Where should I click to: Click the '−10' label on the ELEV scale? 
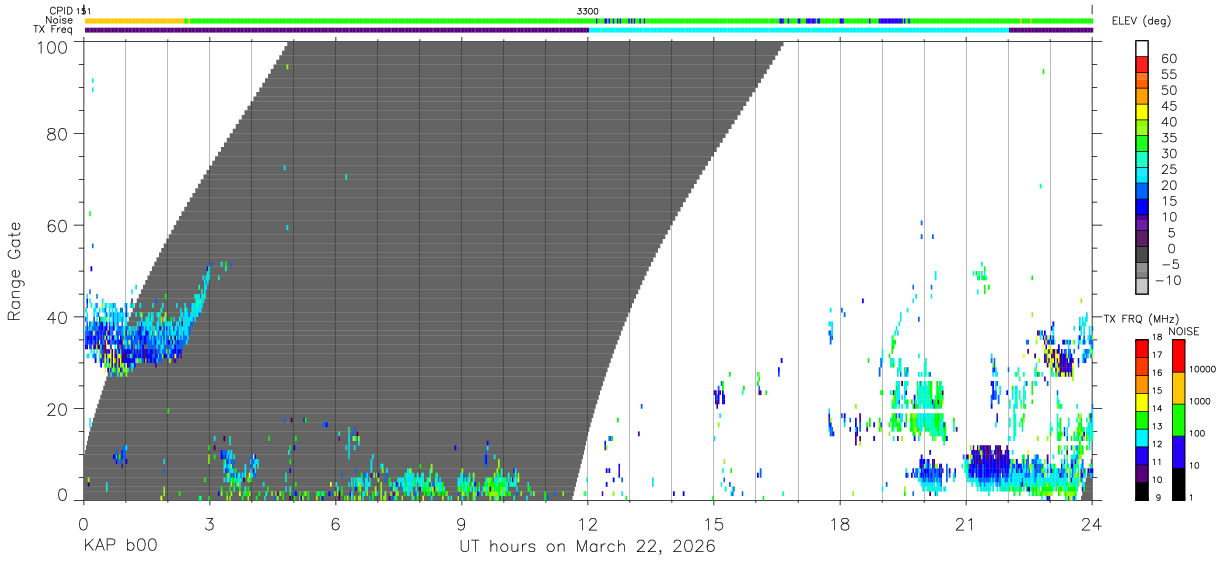coord(1168,280)
